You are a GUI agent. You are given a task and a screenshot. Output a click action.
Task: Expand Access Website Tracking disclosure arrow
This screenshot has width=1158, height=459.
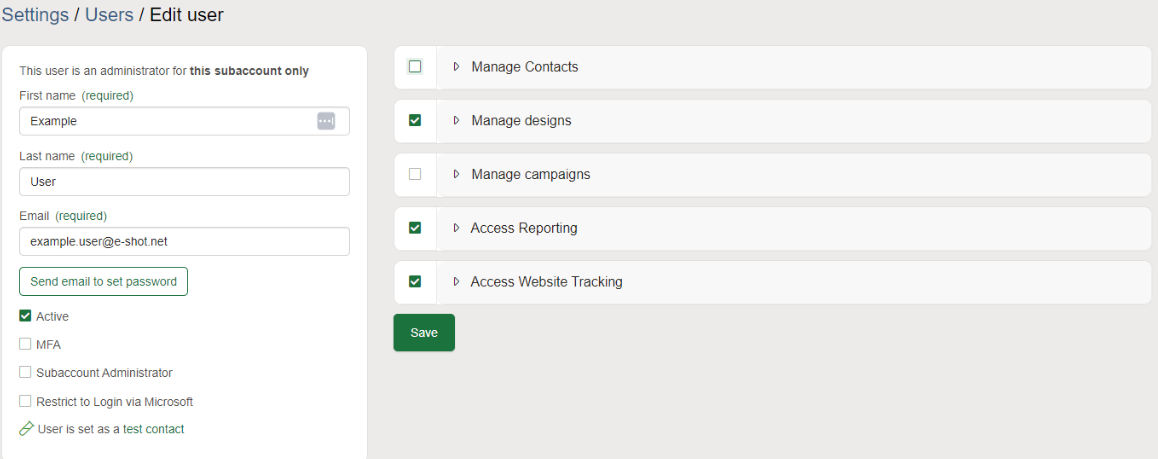(456, 282)
